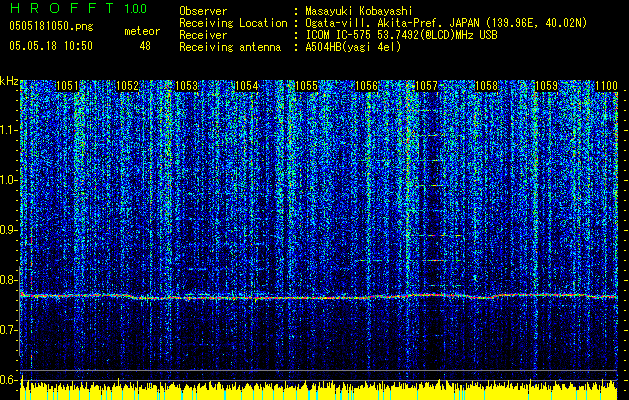Viewport: 629px width, 400px height.
Task: Select the 1053 time marker
Action: click(186, 87)
